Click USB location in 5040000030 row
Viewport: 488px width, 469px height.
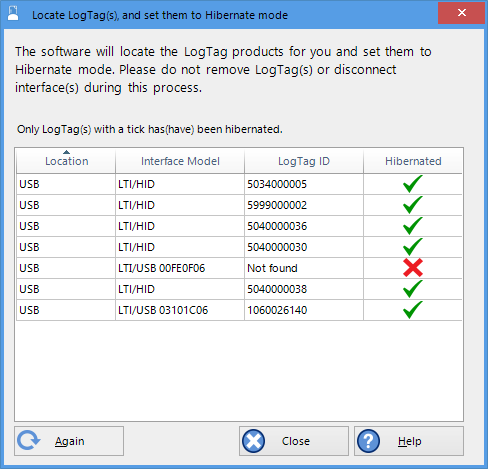(66, 247)
